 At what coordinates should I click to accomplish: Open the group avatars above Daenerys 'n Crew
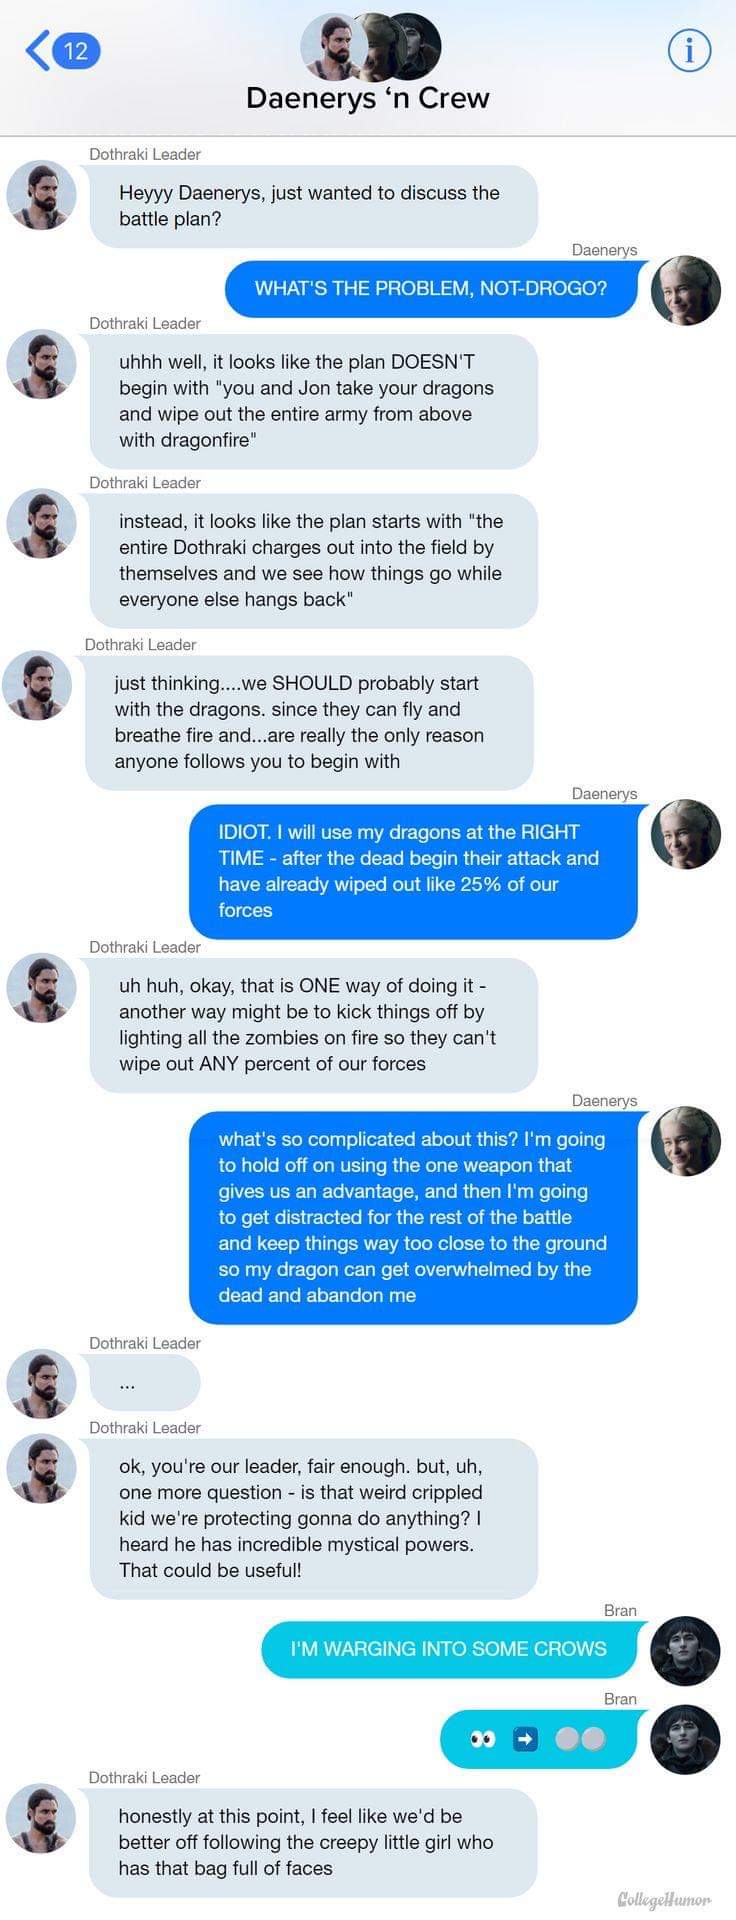coord(370,46)
